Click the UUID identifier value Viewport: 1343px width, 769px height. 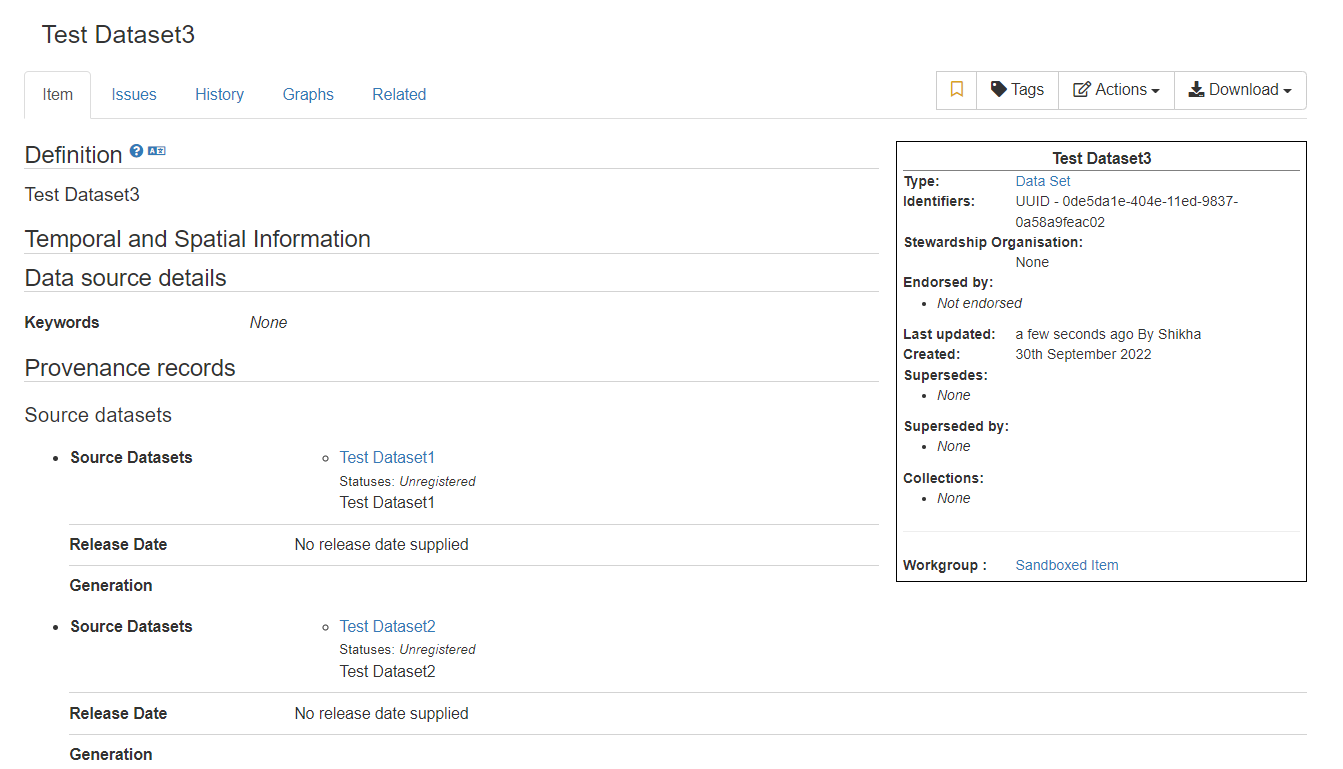pyautogui.click(x=1126, y=211)
